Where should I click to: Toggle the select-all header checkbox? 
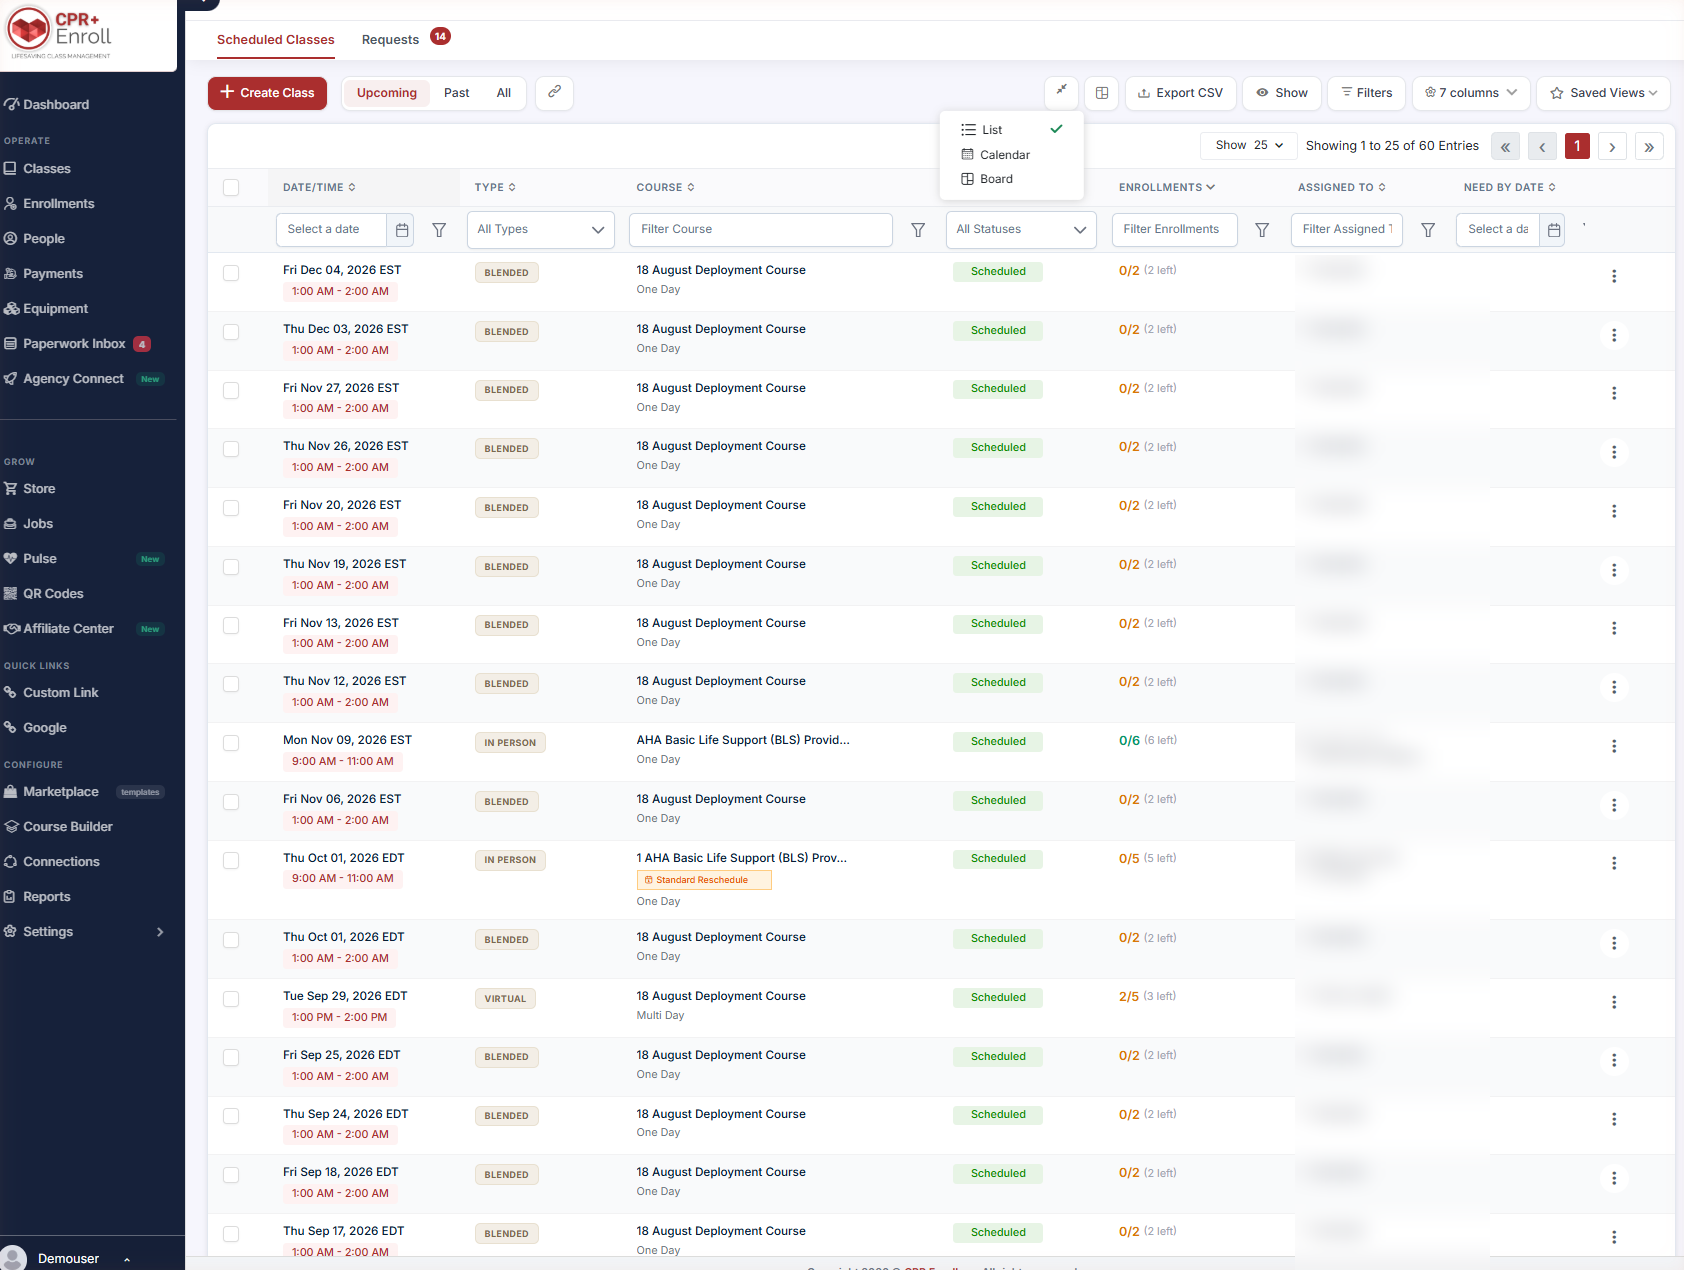[x=231, y=187]
